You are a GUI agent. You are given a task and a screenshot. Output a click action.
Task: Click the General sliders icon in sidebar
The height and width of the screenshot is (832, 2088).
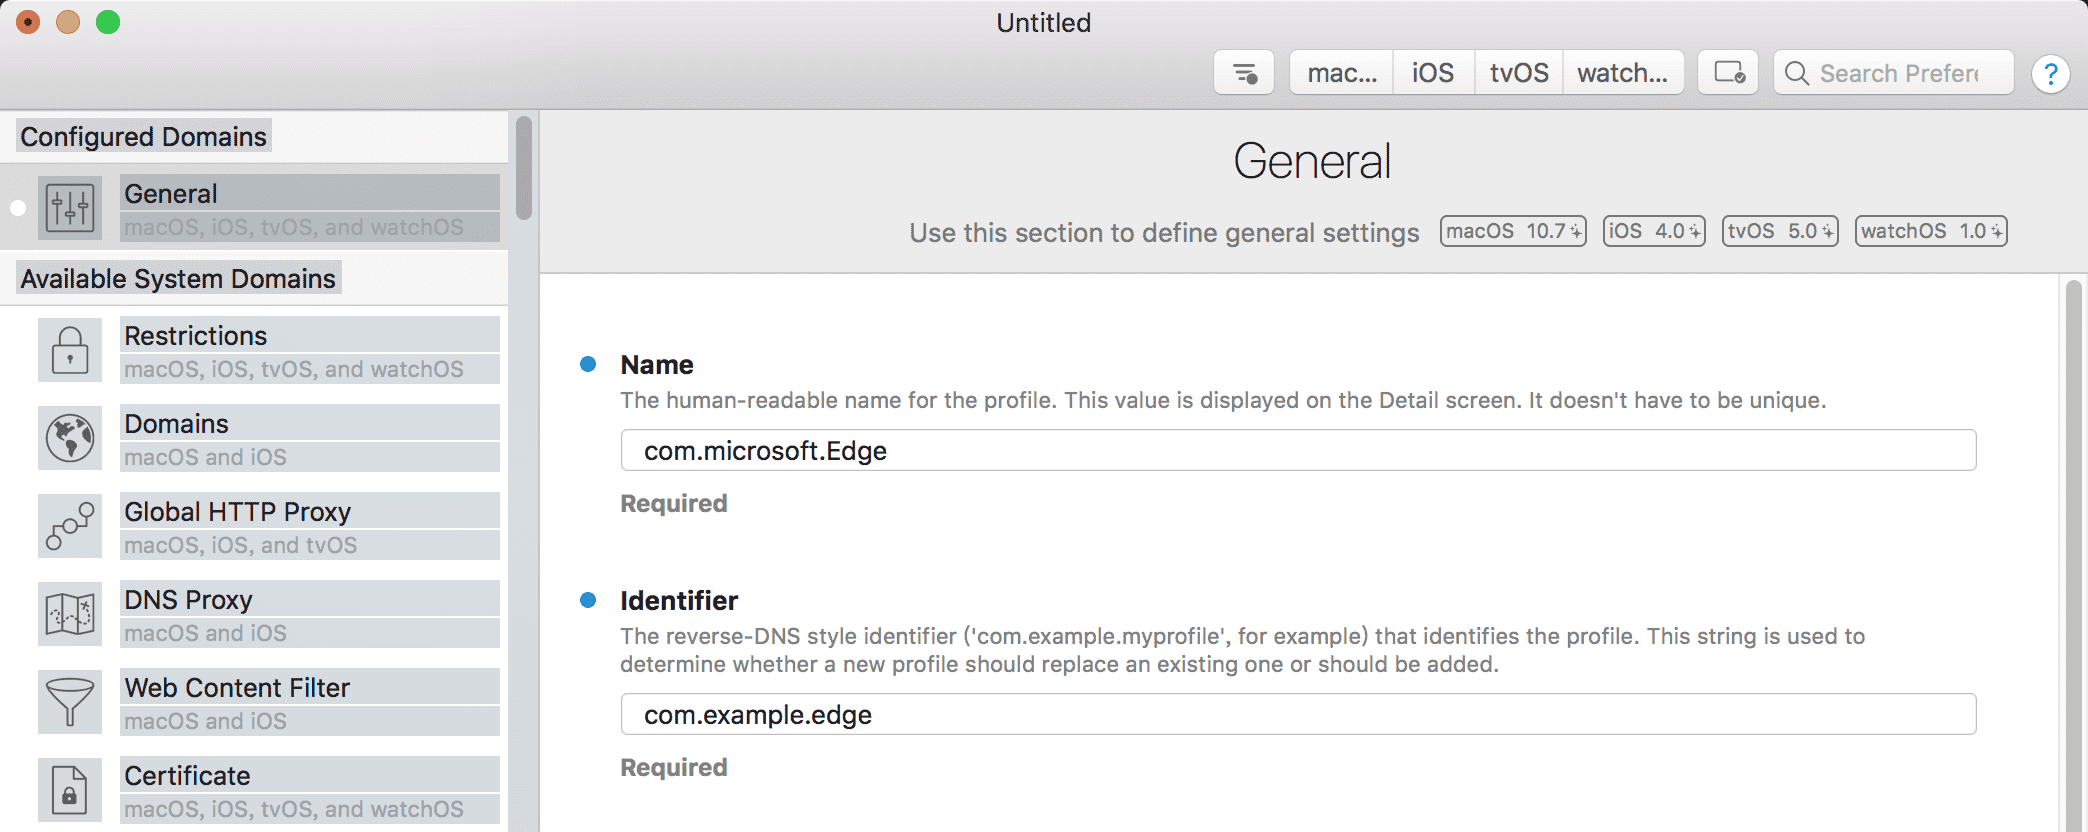[x=70, y=208]
